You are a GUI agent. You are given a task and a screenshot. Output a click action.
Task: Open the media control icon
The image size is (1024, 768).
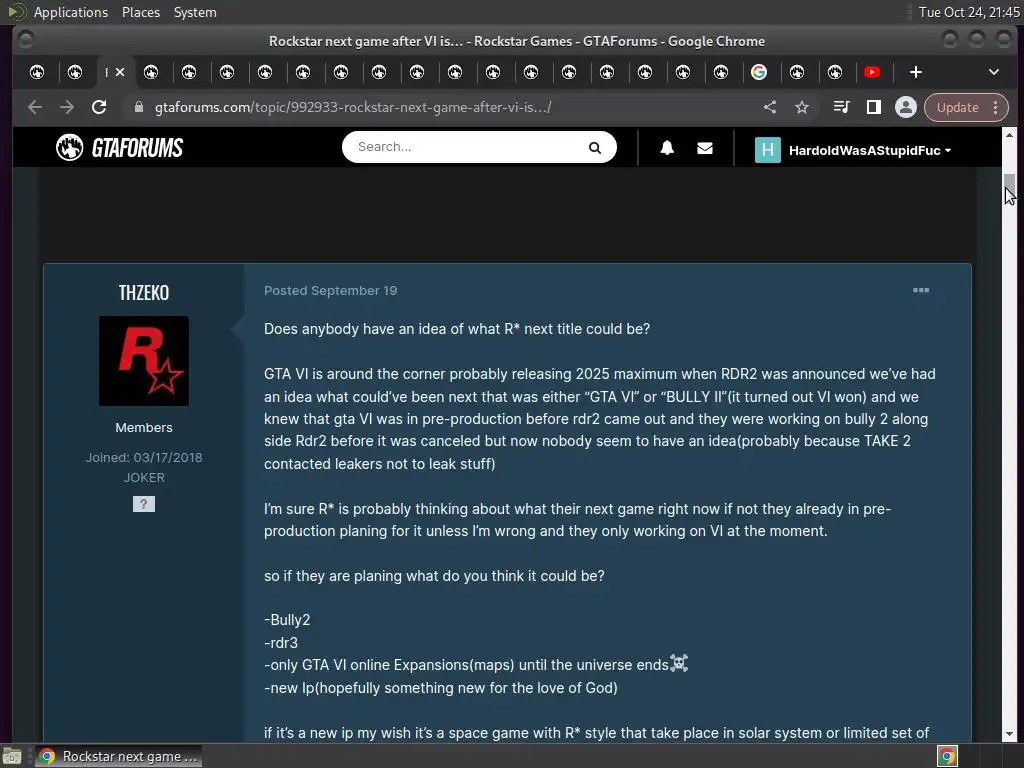841,107
